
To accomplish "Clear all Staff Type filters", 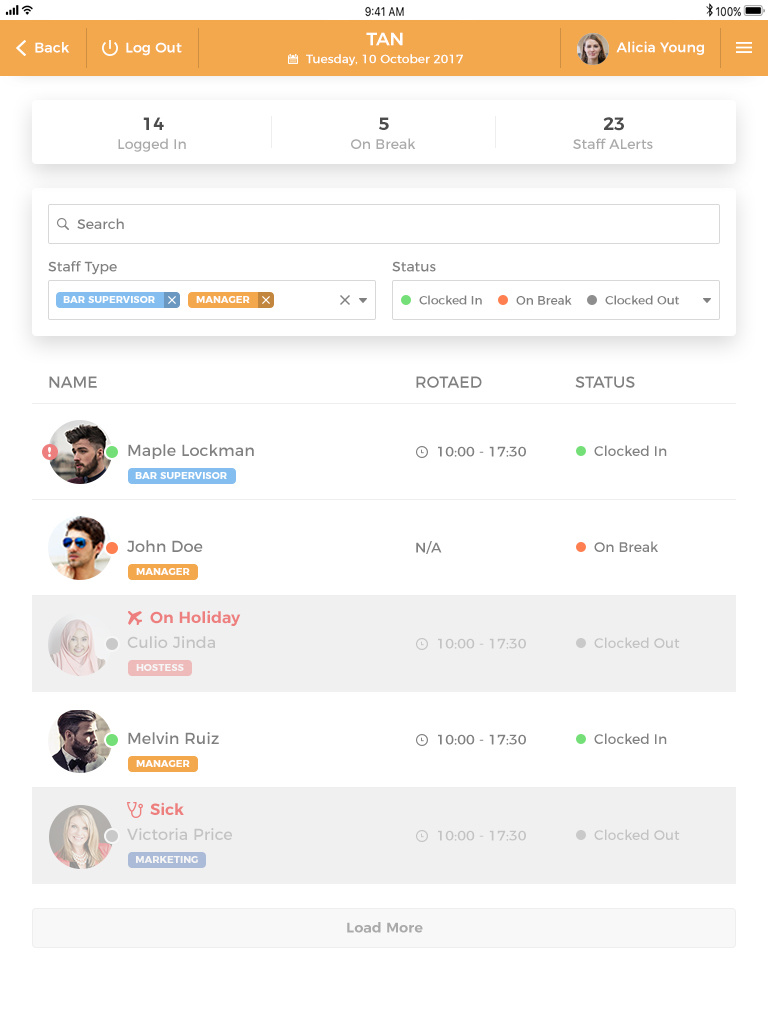I will point(345,300).
